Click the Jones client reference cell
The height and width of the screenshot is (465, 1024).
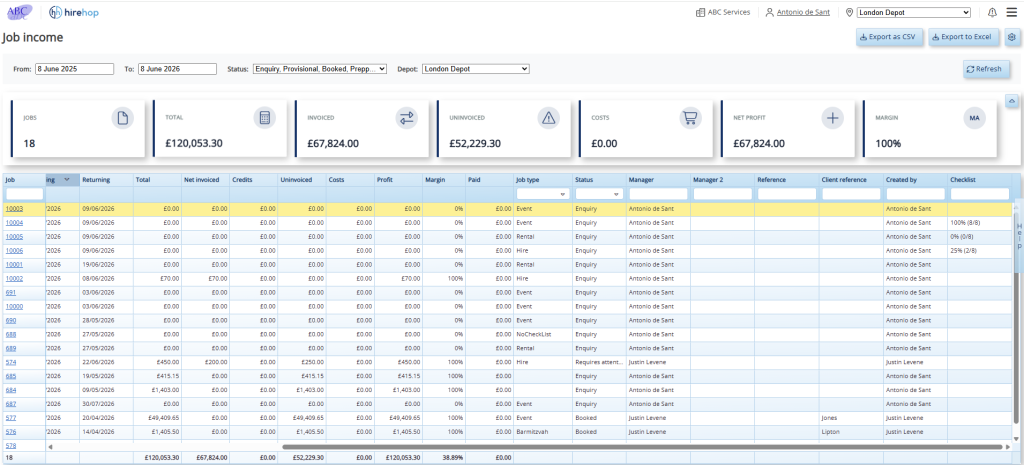click(852, 417)
